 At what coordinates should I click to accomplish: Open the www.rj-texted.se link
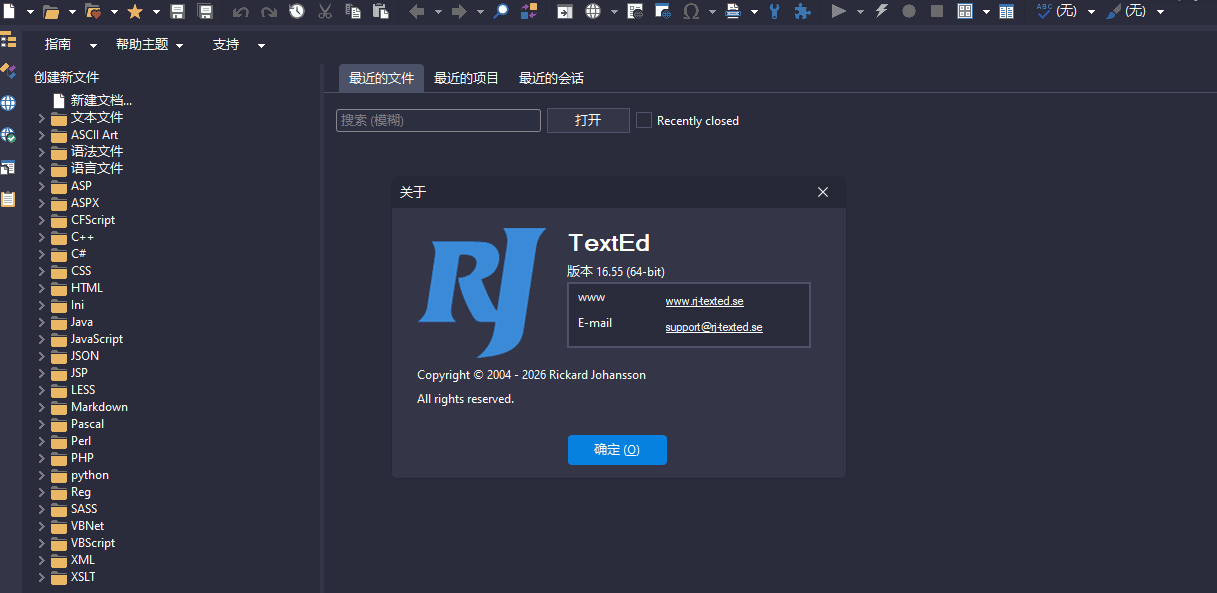(x=704, y=301)
